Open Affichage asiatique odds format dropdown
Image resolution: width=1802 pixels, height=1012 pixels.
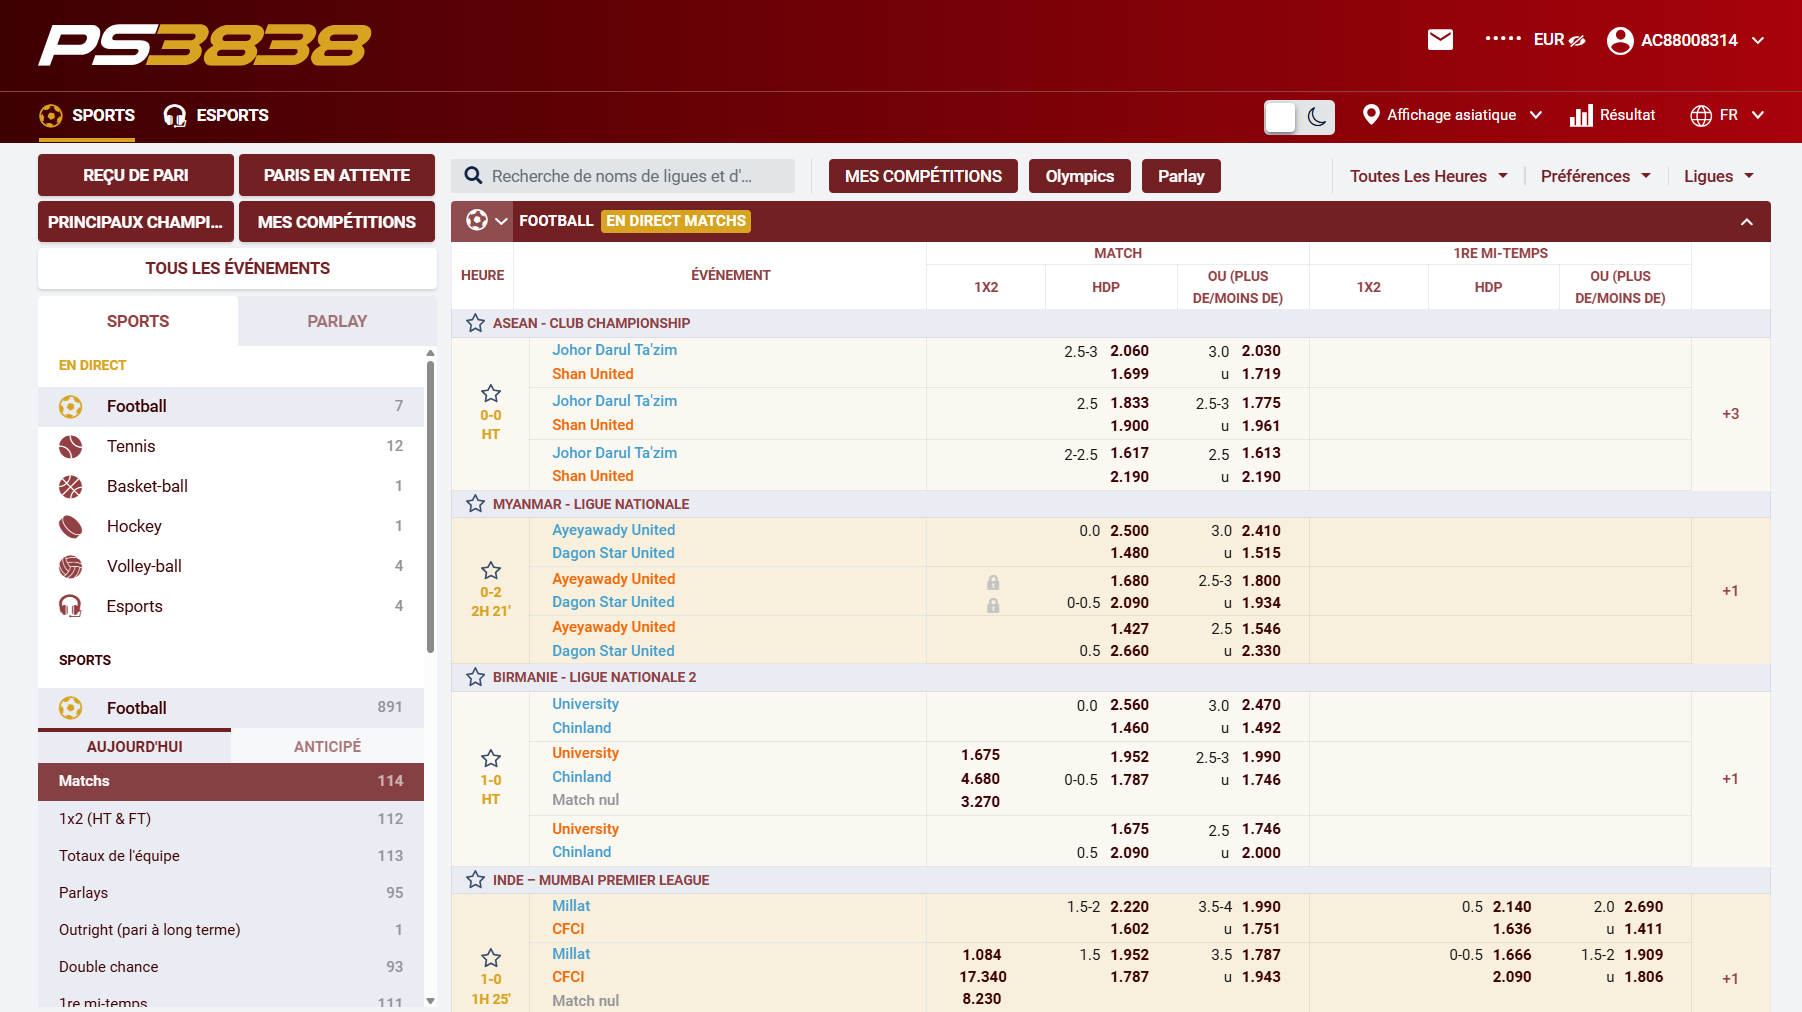click(x=1453, y=115)
